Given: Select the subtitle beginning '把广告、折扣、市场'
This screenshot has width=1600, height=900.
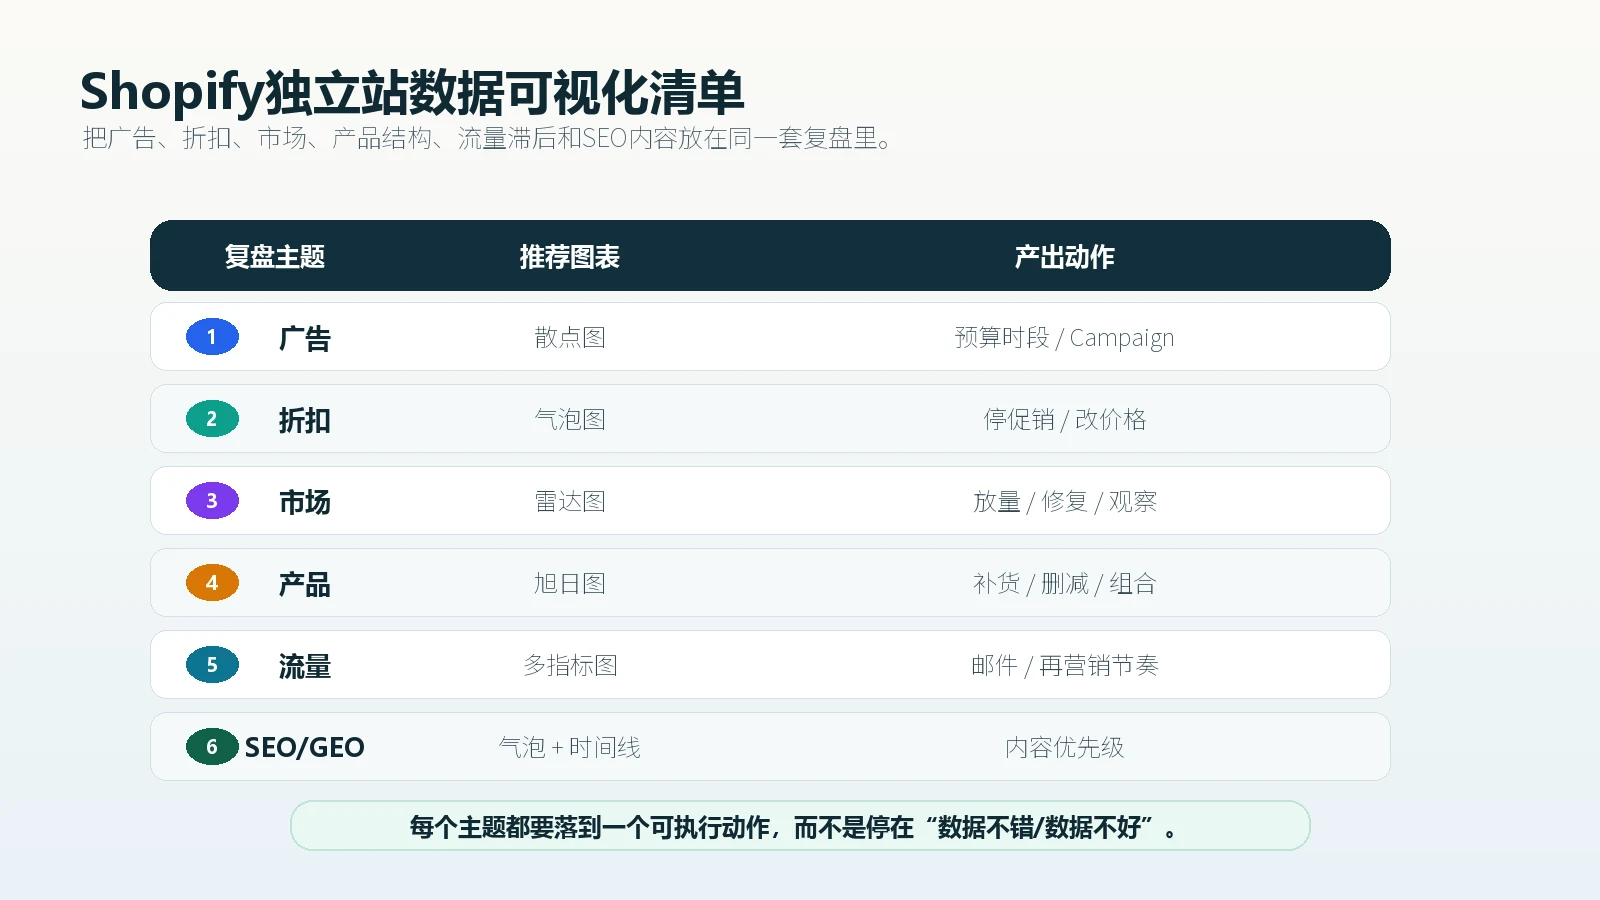Looking at the screenshot, I should coord(487,138).
